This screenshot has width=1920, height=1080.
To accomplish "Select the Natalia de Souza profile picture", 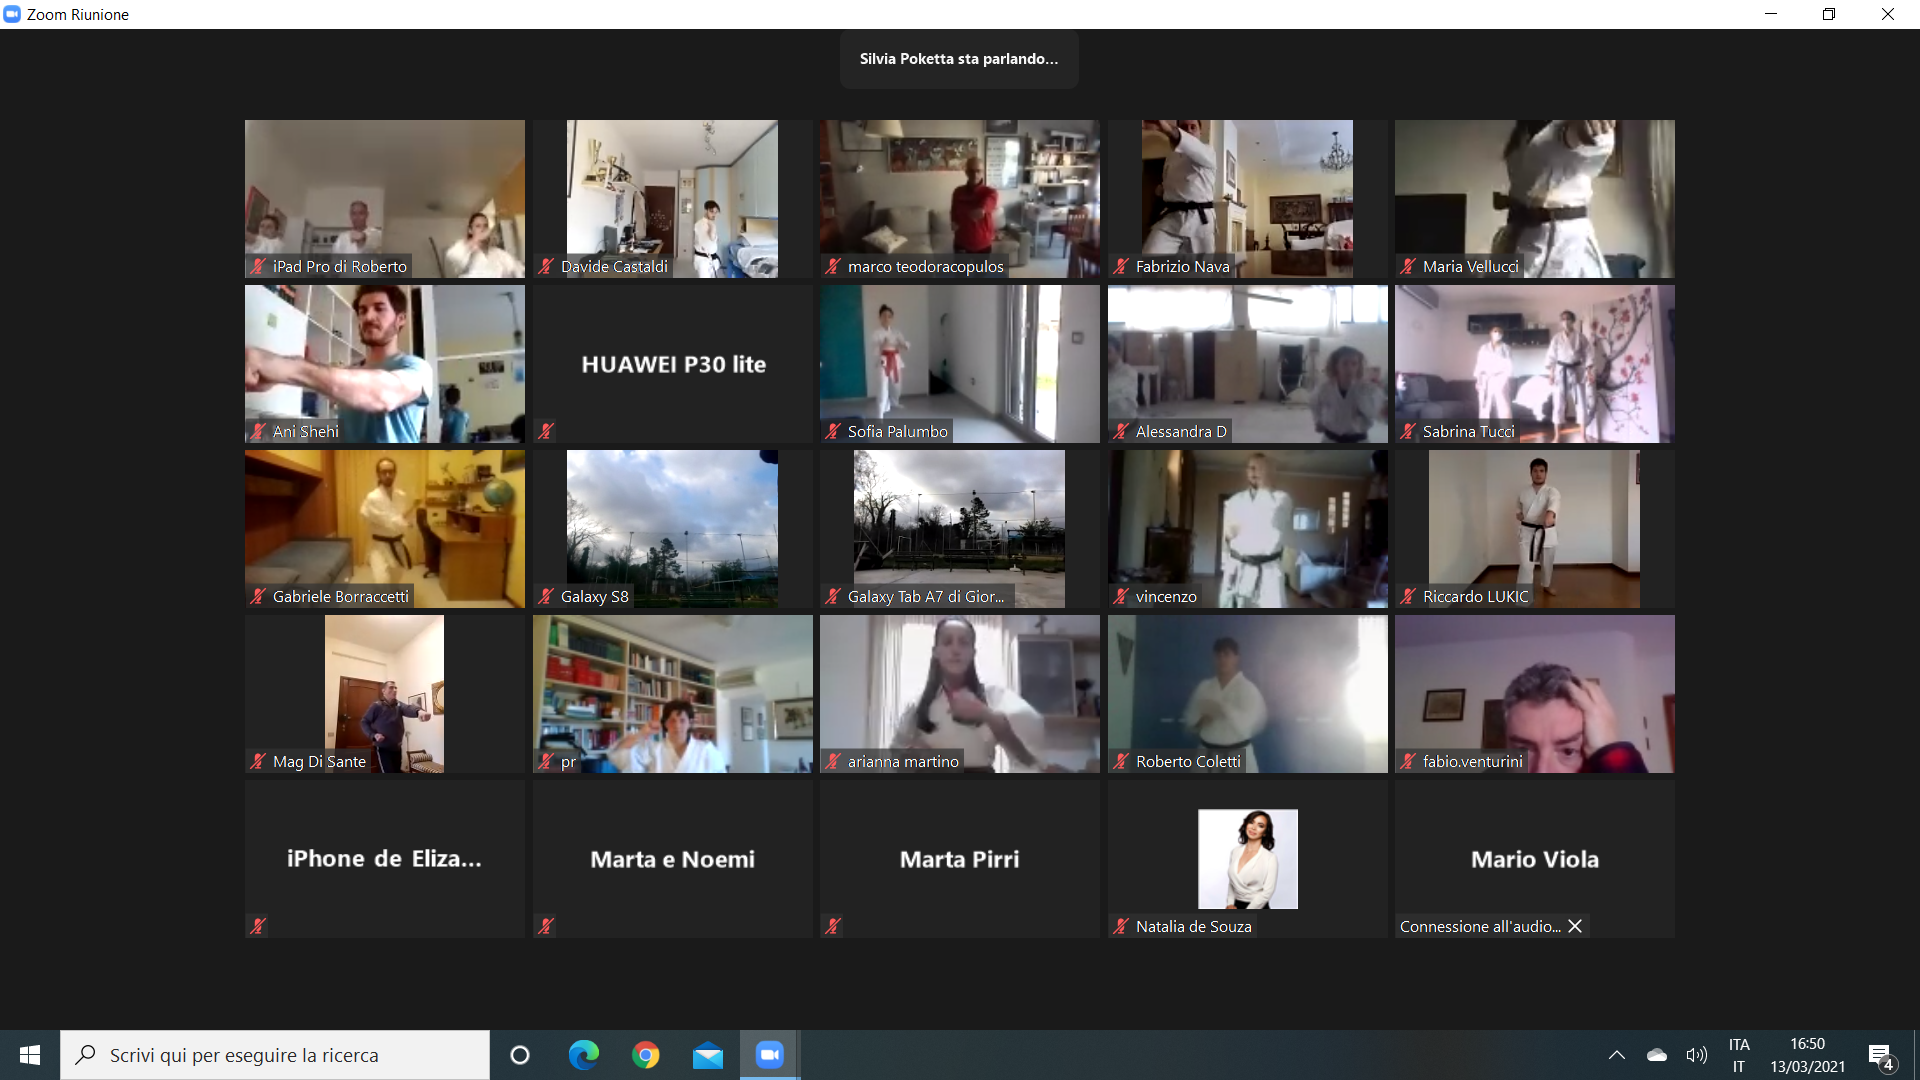I will coord(1248,859).
